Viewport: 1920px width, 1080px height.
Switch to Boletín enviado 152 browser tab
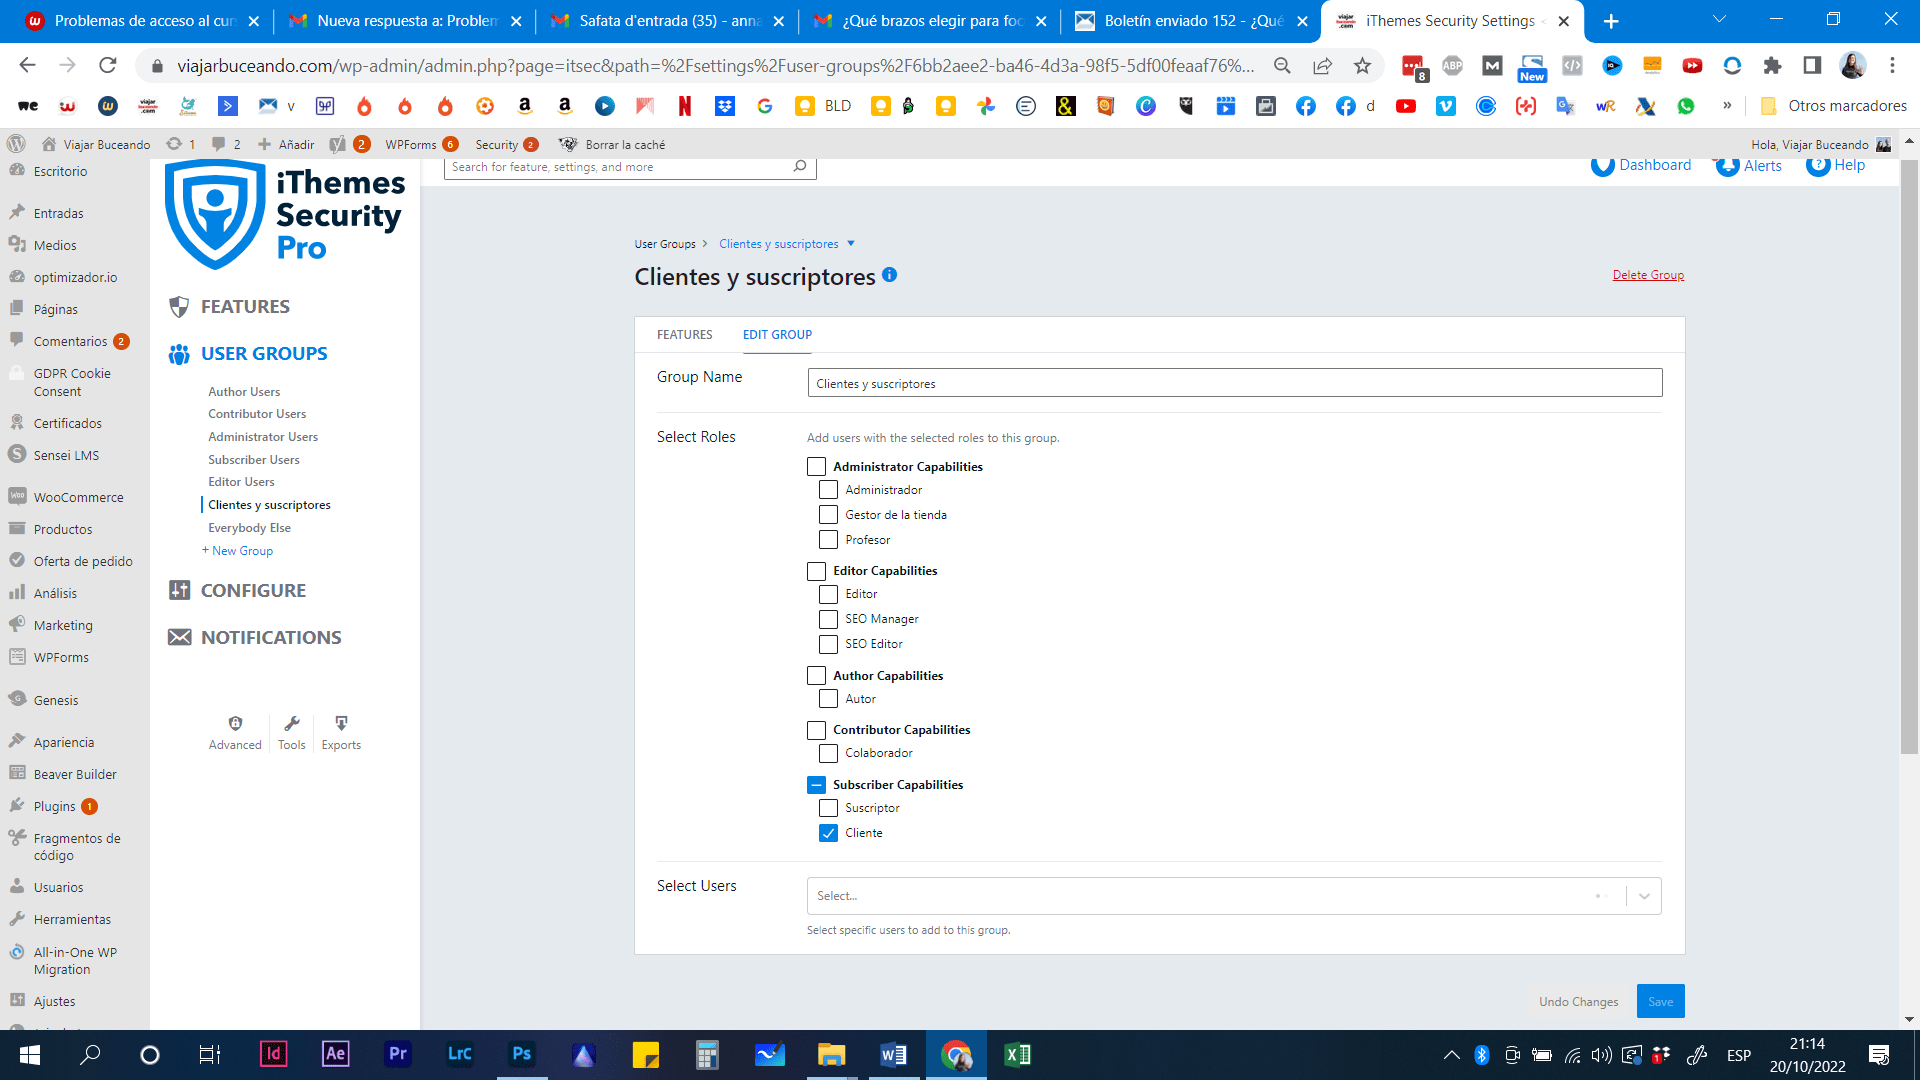pos(1192,21)
